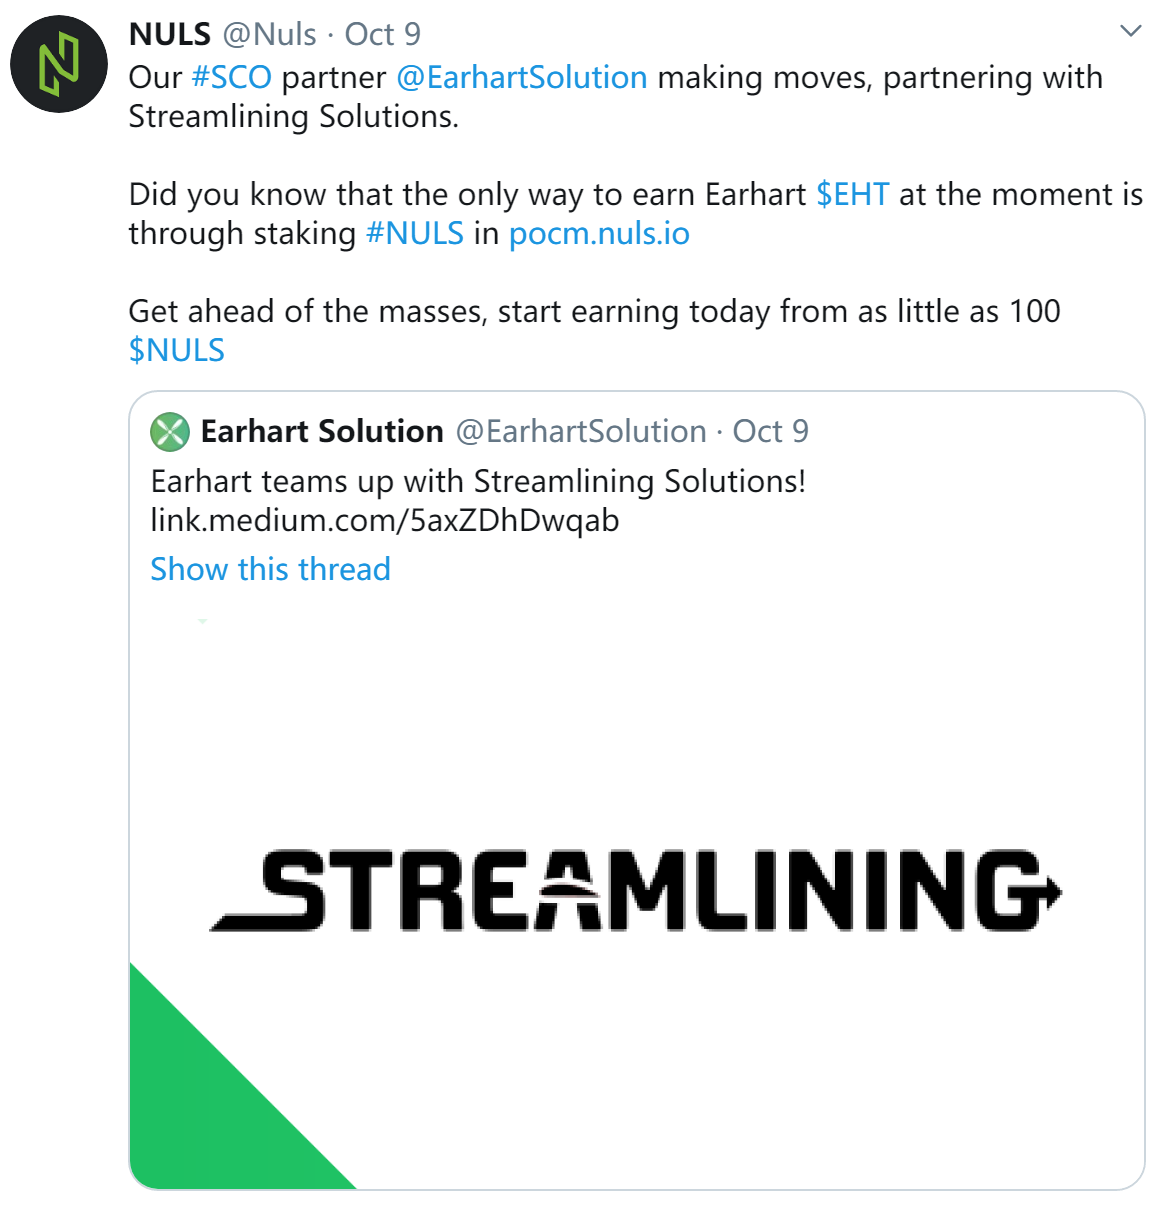Click the Earhart Solution display name
The width and height of the screenshot is (1175, 1205).
322,431
